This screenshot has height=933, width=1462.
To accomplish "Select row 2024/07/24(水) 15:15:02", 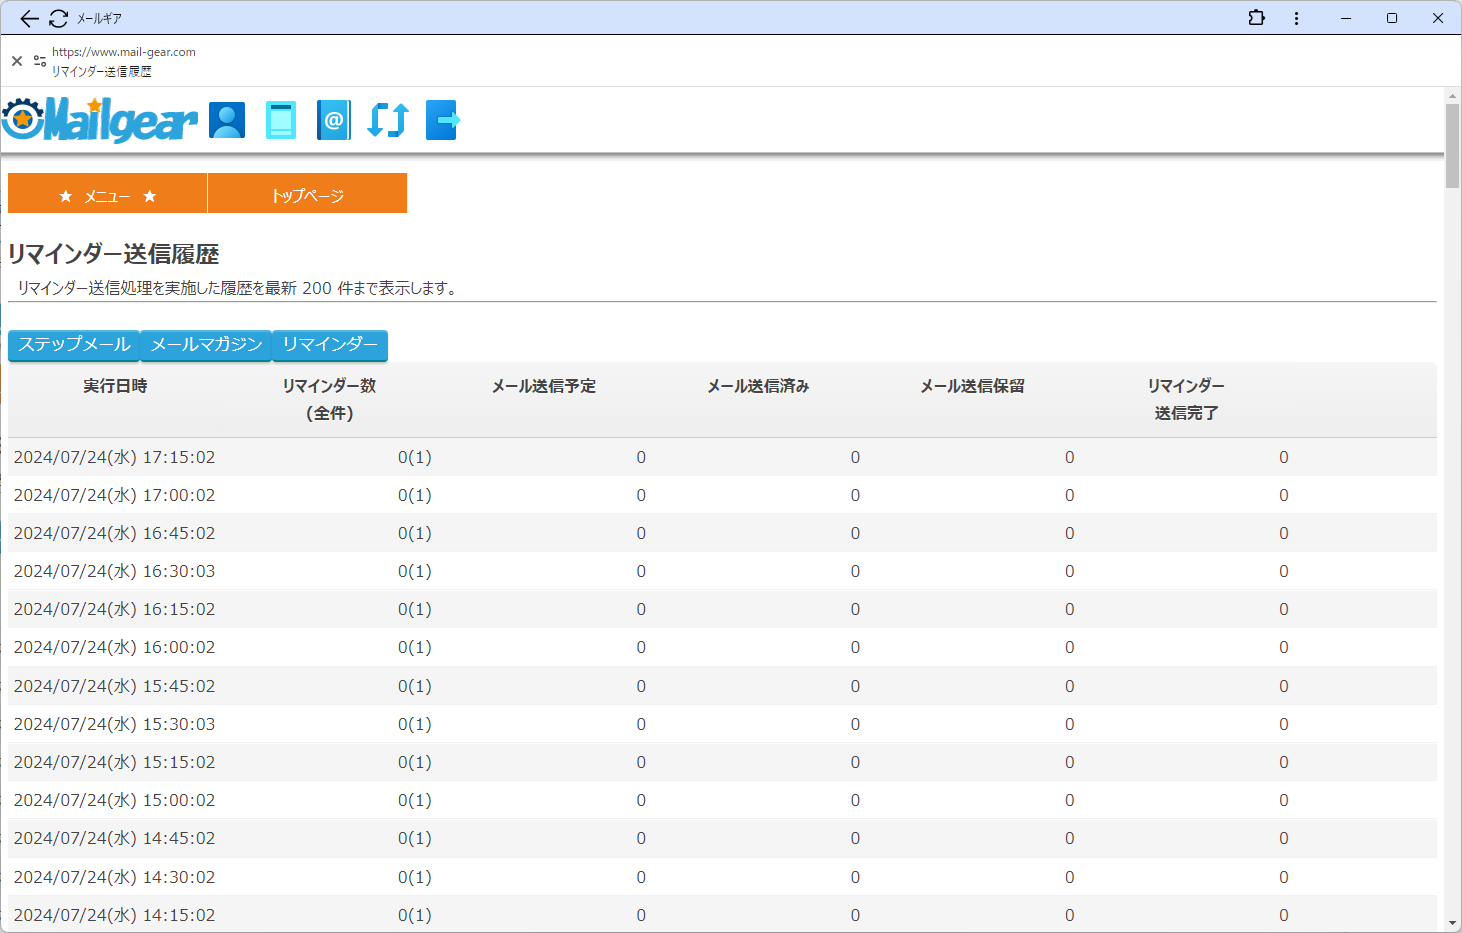I will pos(722,762).
